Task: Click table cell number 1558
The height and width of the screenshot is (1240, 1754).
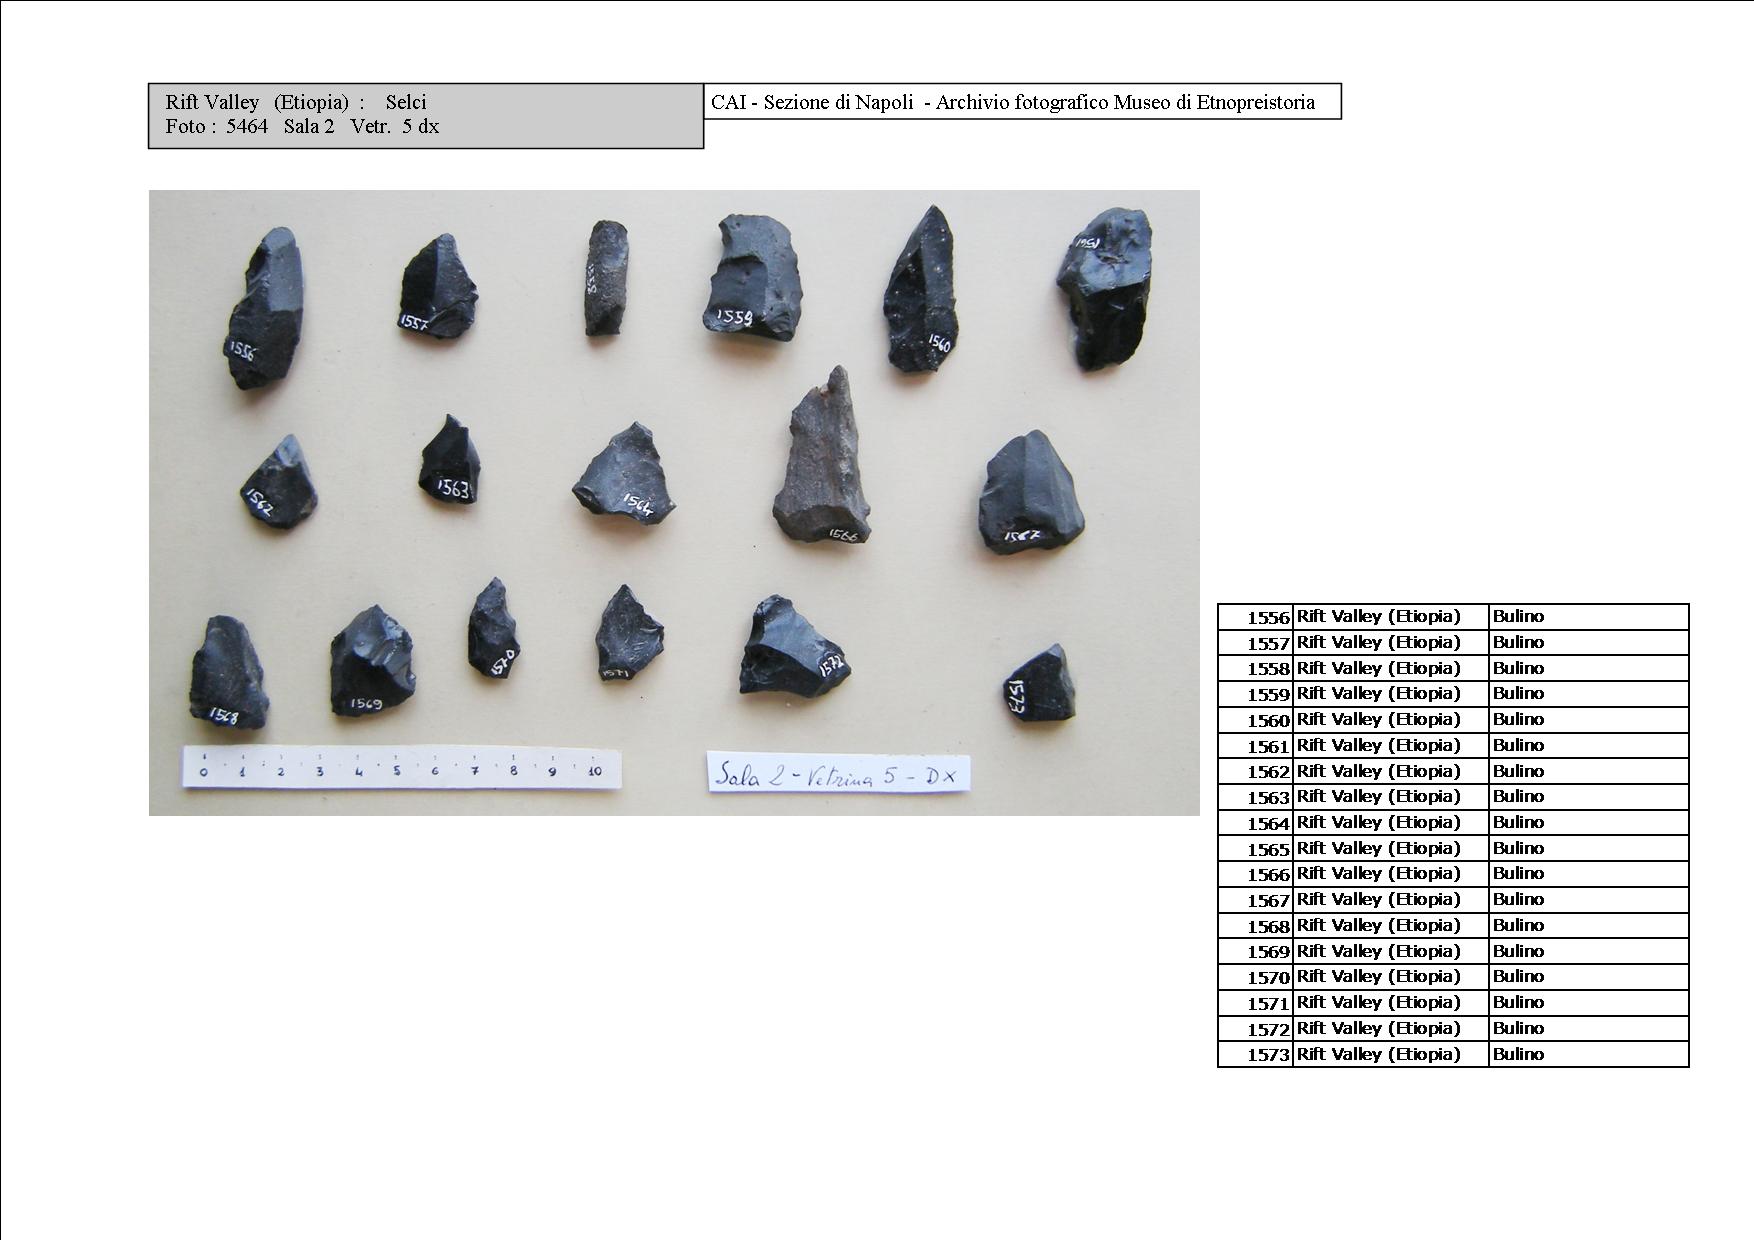Action: (1255, 668)
